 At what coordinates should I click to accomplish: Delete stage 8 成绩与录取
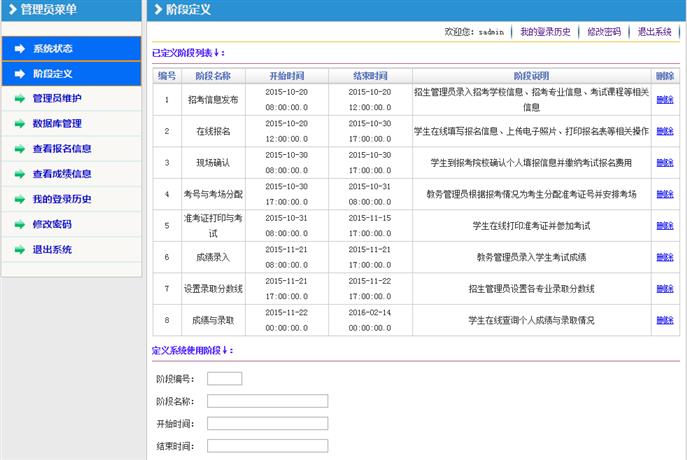(x=665, y=320)
